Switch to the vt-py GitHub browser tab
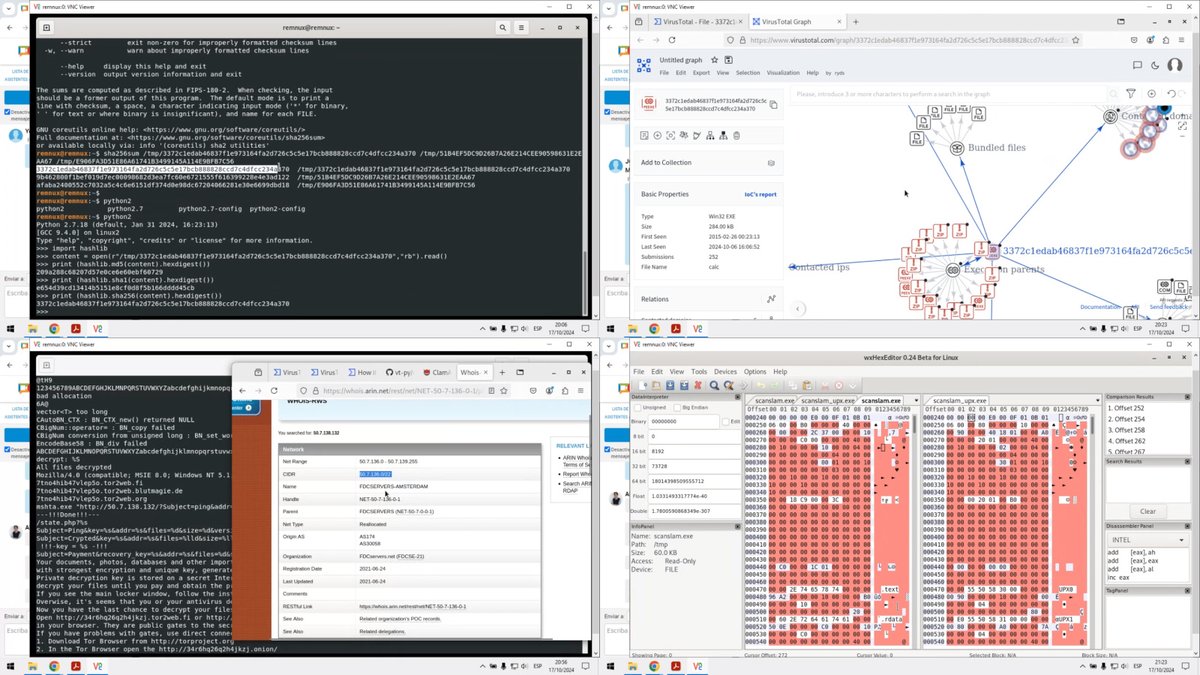 [401, 371]
